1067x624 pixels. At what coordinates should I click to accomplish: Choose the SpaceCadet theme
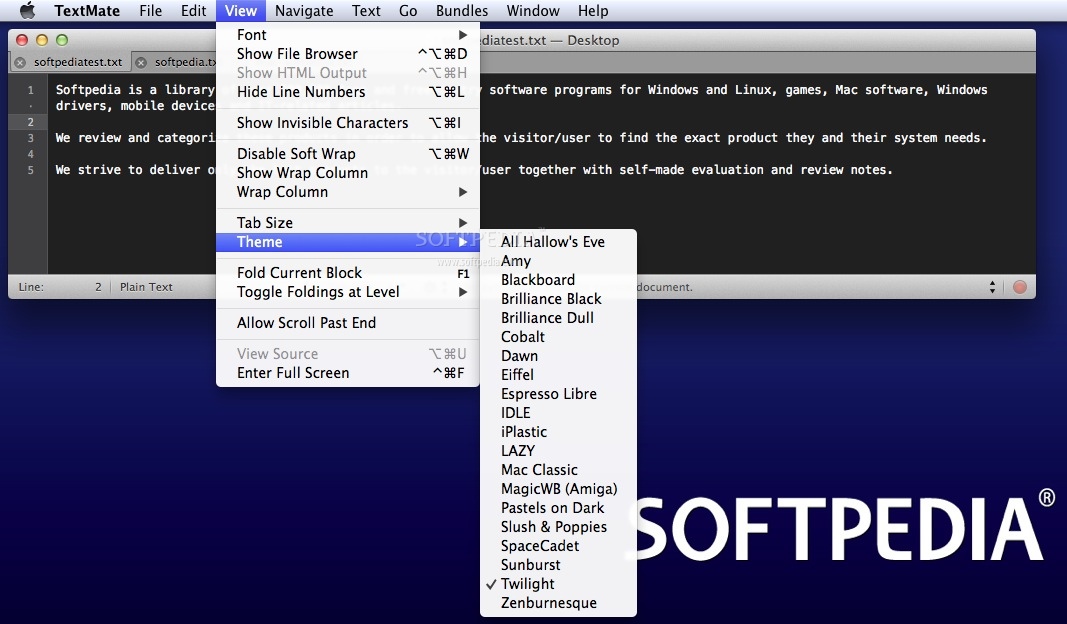pyautogui.click(x=558, y=546)
